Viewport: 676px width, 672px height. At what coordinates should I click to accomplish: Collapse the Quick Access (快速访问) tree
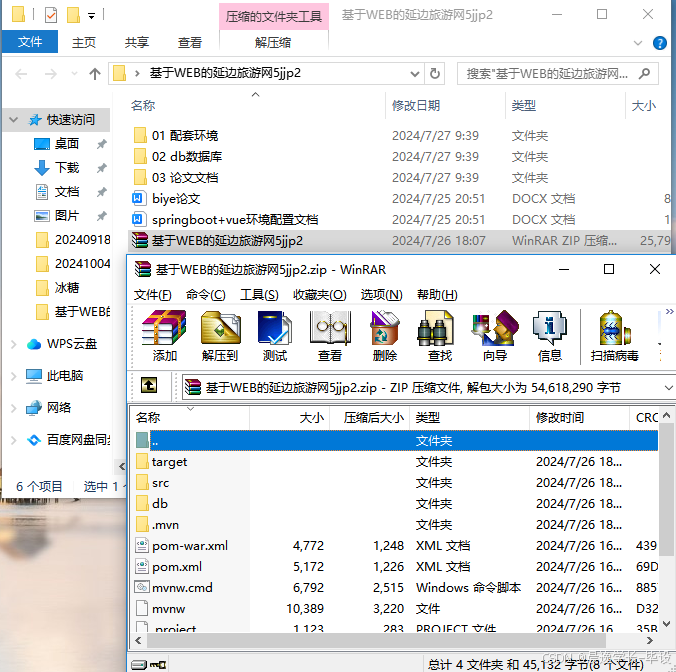[14, 119]
